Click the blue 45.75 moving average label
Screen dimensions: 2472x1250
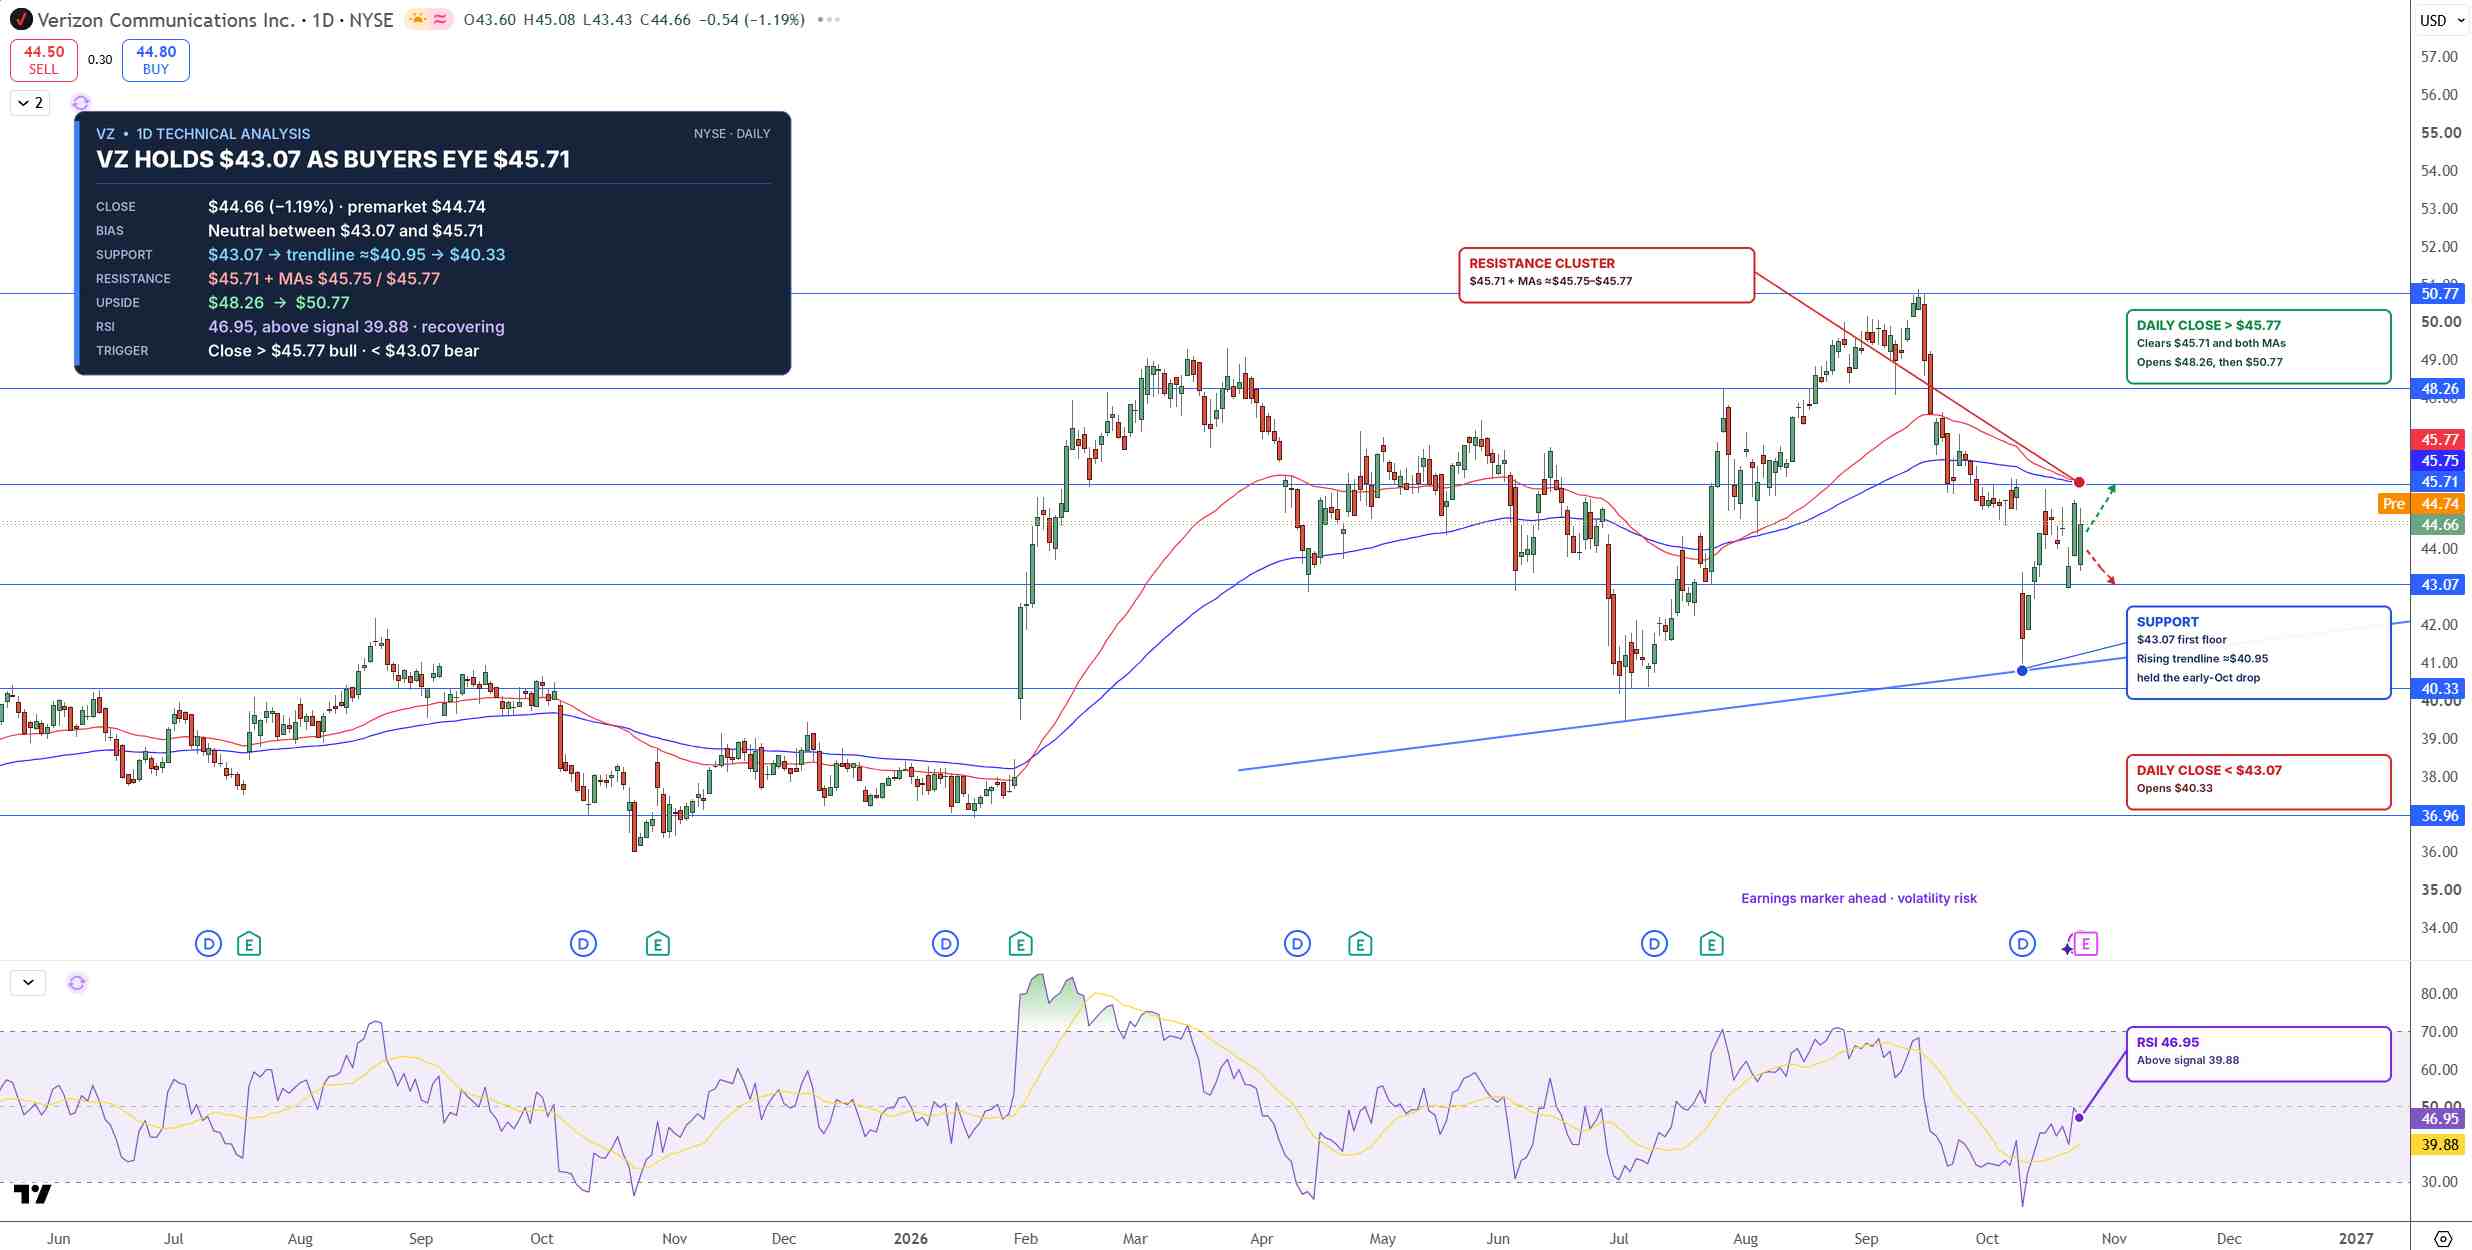click(x=2440, y=460)
